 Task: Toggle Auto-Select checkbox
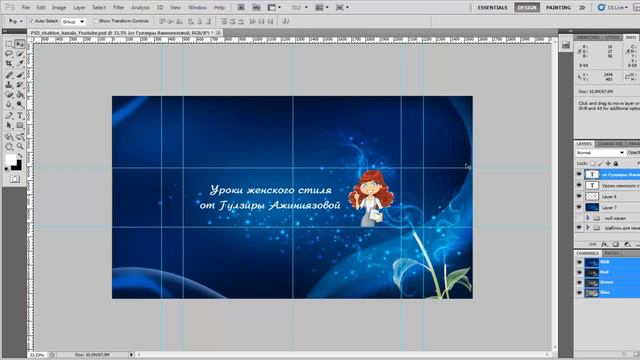31,21
